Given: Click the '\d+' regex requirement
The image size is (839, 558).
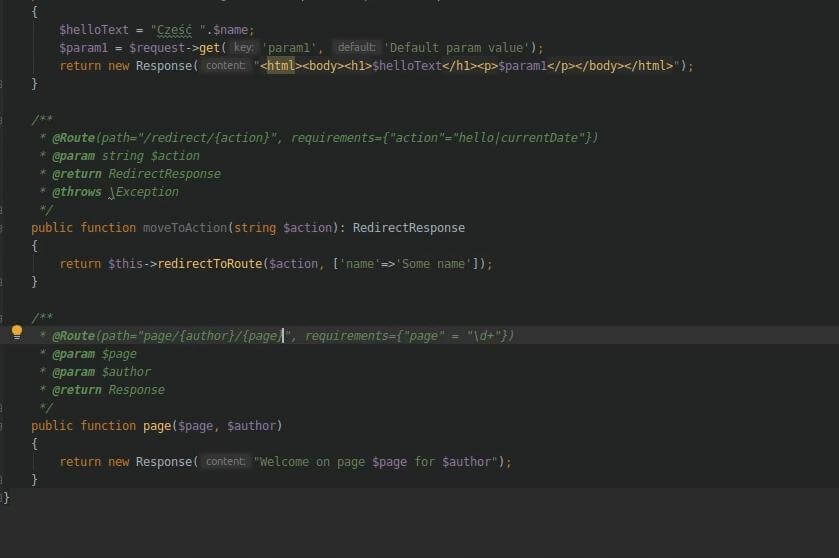Looking at the screenshot, I should point(484,336).
